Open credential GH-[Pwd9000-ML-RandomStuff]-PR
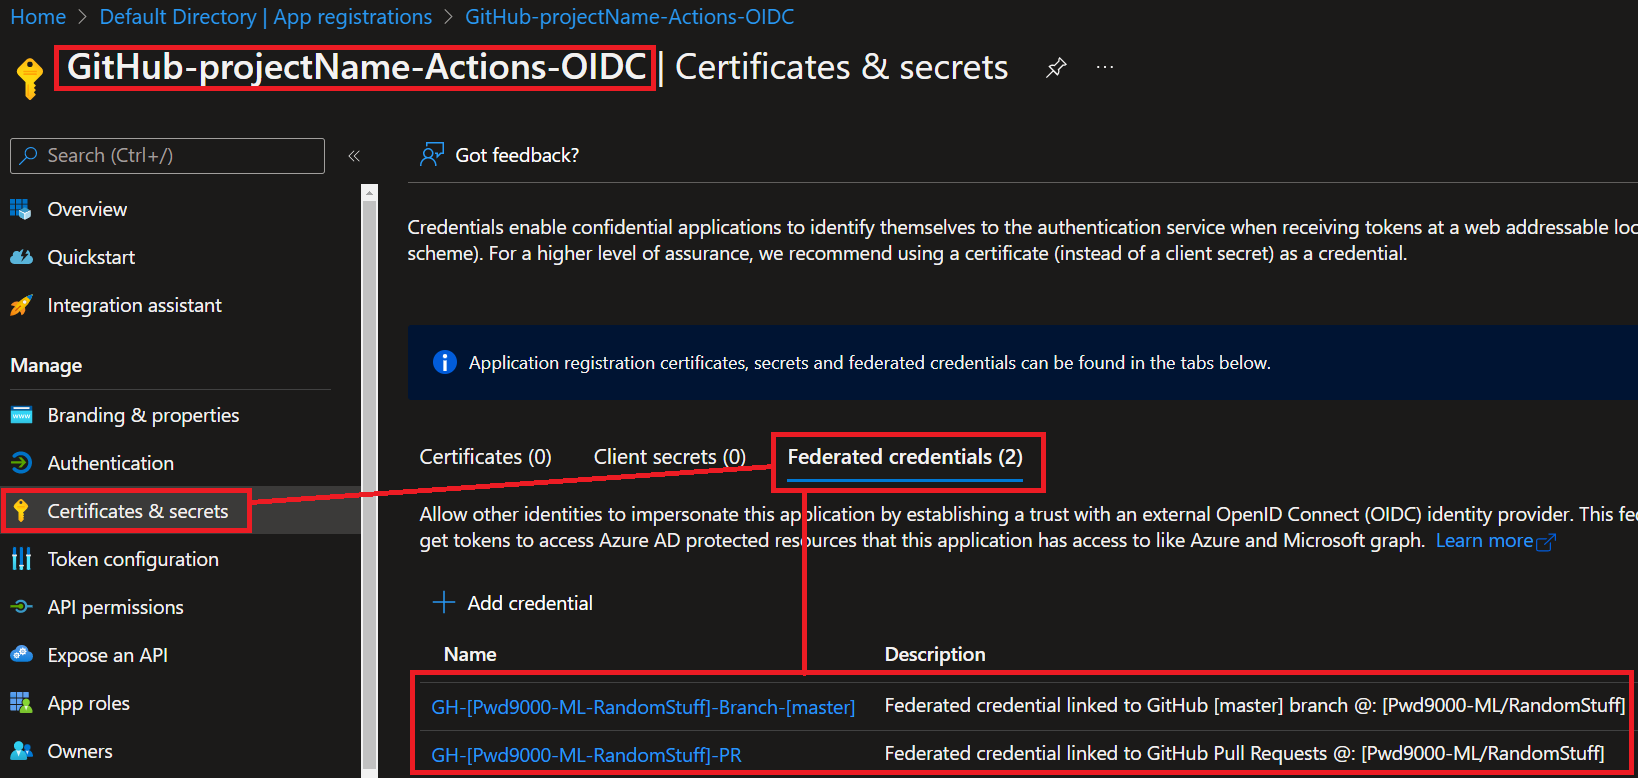 (x=586, y=755)
